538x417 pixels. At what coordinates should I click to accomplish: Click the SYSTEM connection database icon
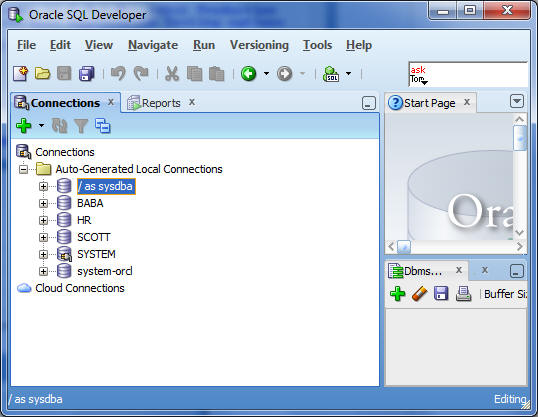click(64, 254)
